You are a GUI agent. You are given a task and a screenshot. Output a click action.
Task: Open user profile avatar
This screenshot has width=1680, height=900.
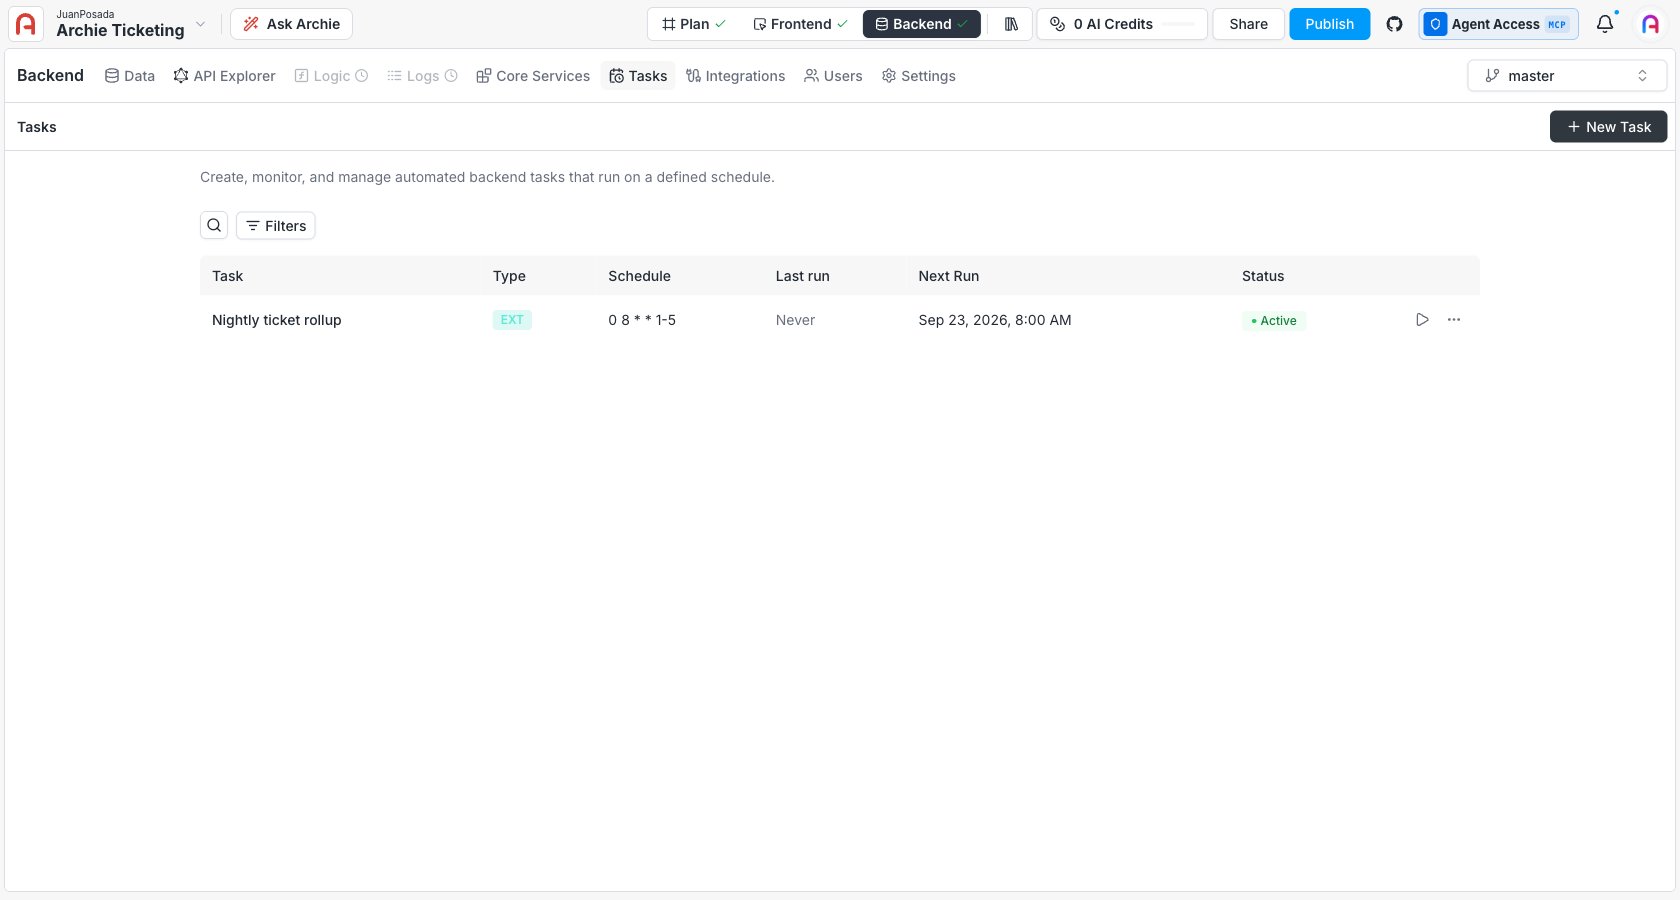[x=1650, y=24]
